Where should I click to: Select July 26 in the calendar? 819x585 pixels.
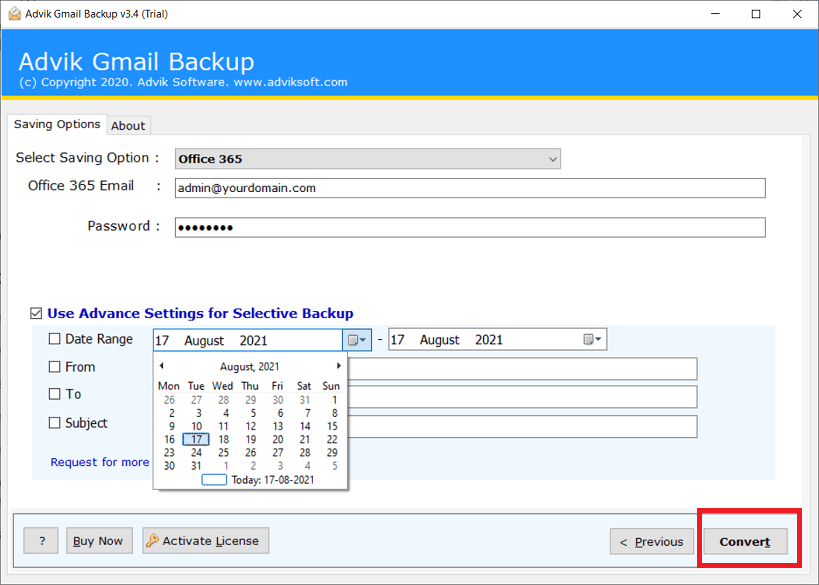pyautogui.click(x=169, y=400)
